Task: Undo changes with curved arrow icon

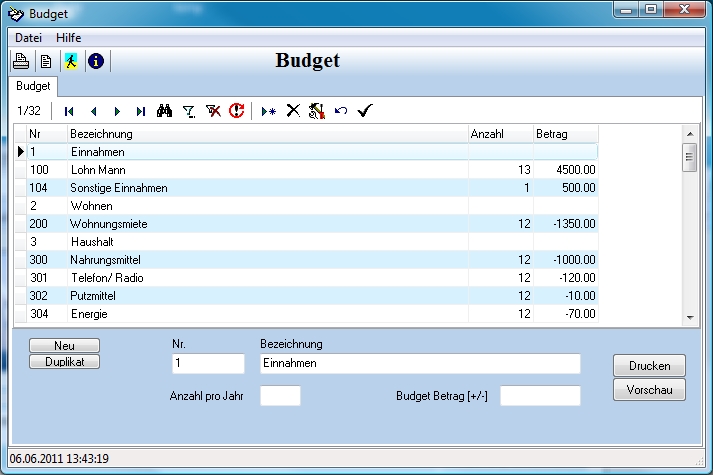Action: coord(341,110)
